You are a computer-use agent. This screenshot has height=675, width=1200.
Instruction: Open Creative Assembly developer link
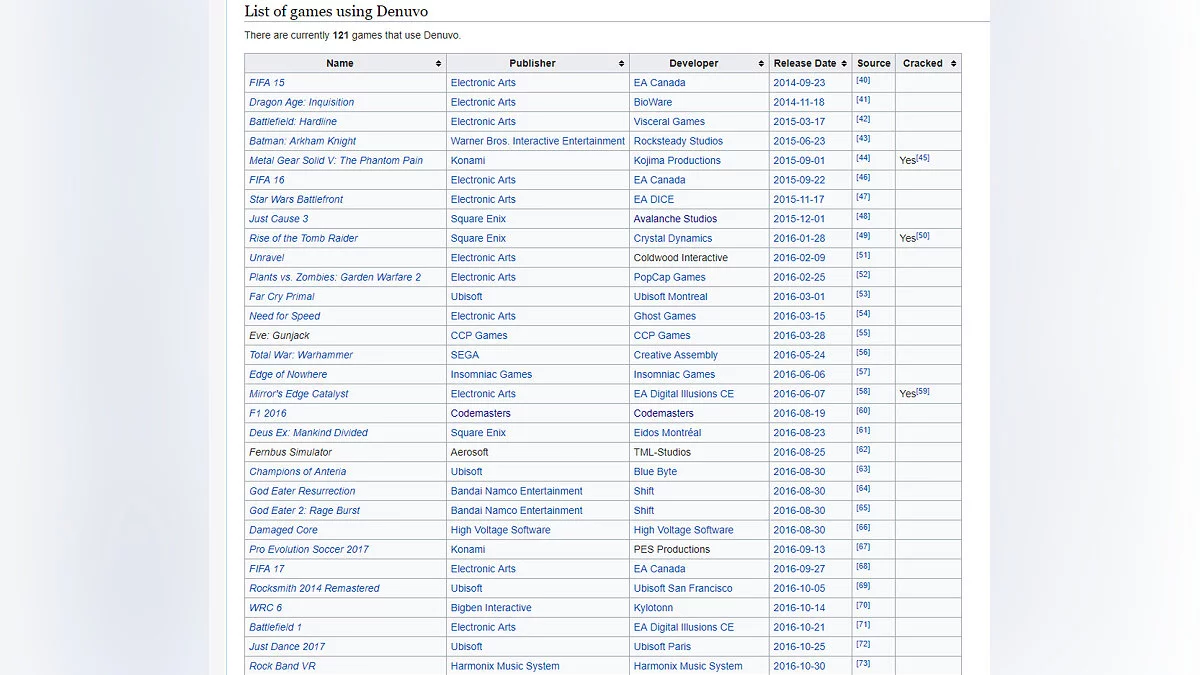pos(675,355)
